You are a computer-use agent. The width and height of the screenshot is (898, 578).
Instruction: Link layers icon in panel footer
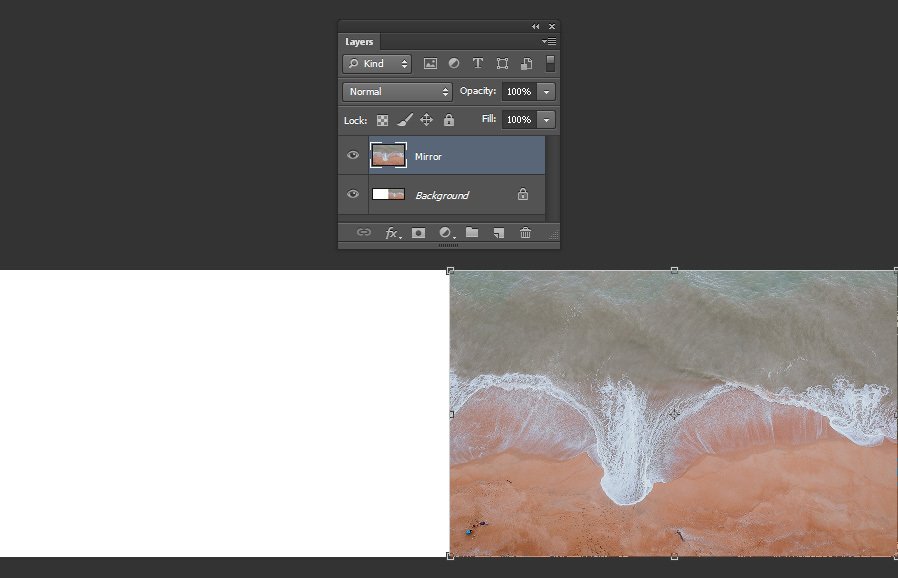364,232
